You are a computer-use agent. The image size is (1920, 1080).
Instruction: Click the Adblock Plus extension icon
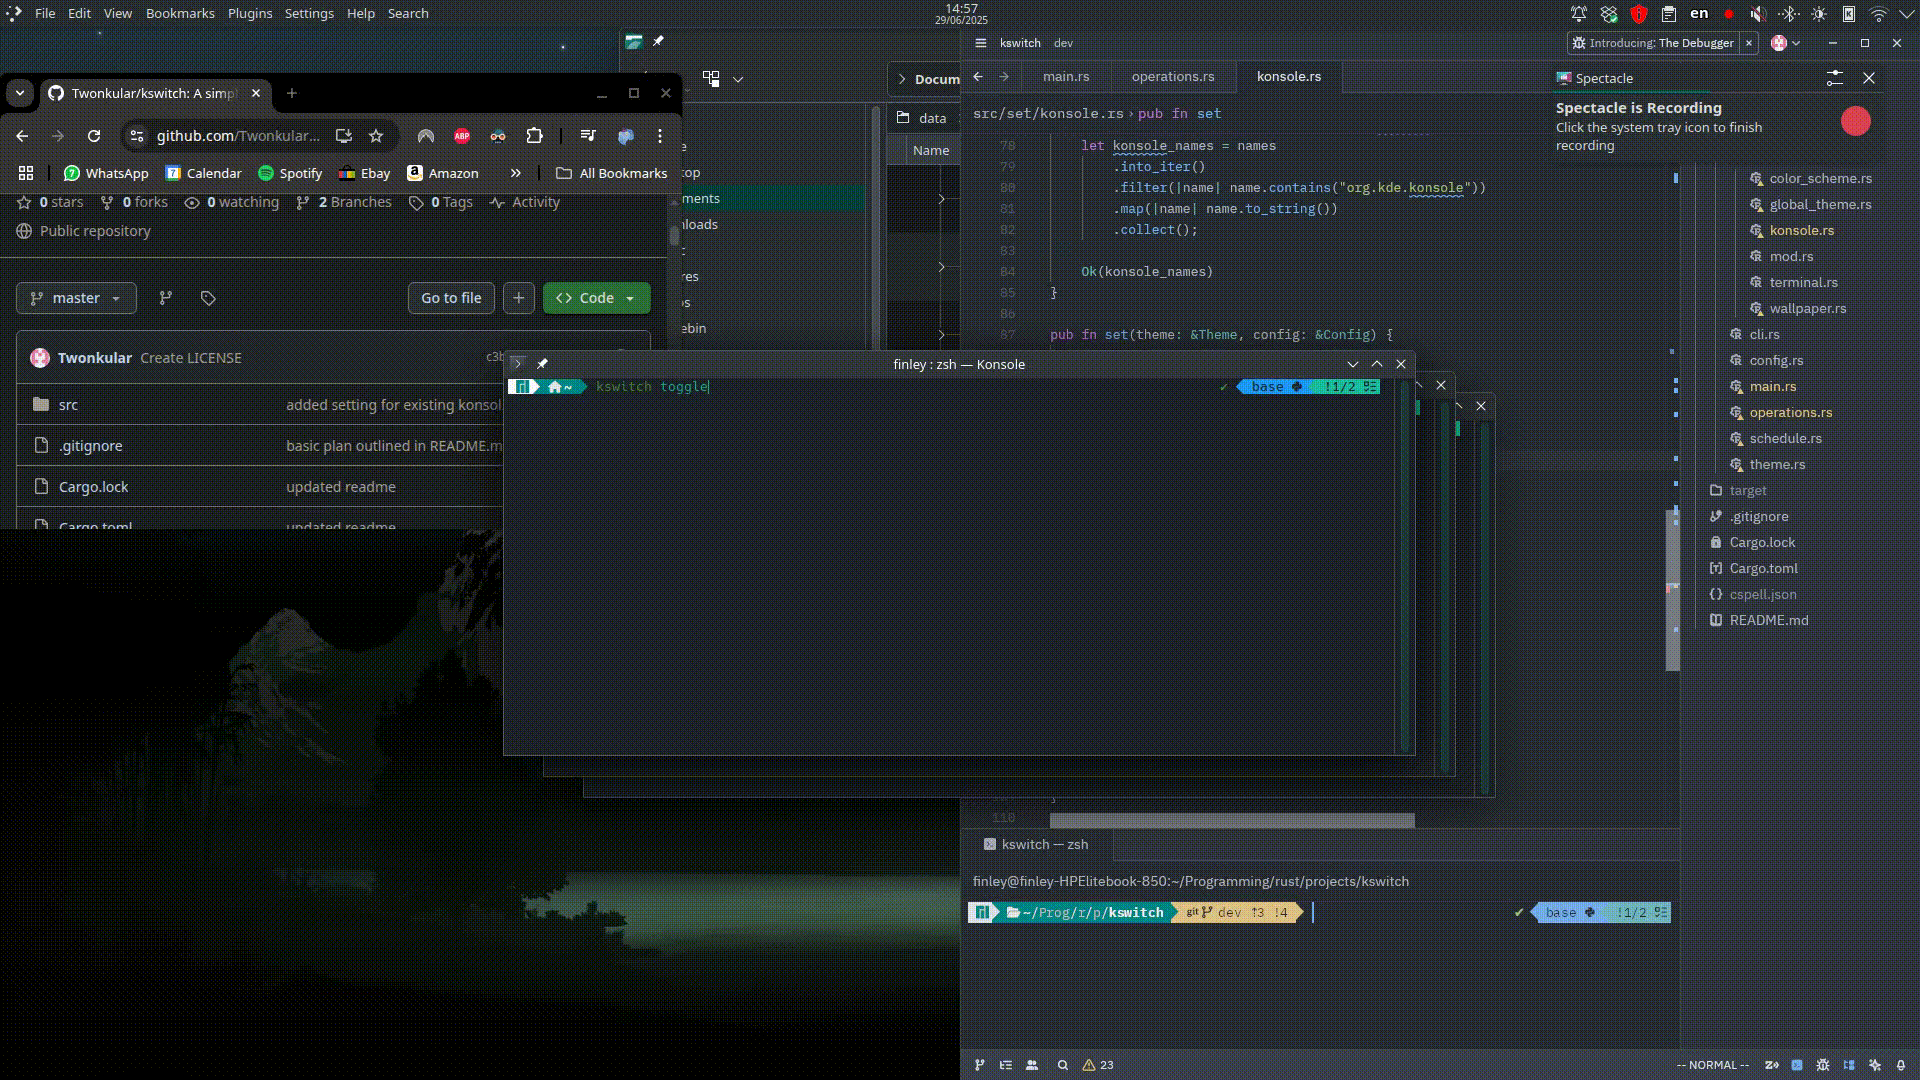pos(461,136)
